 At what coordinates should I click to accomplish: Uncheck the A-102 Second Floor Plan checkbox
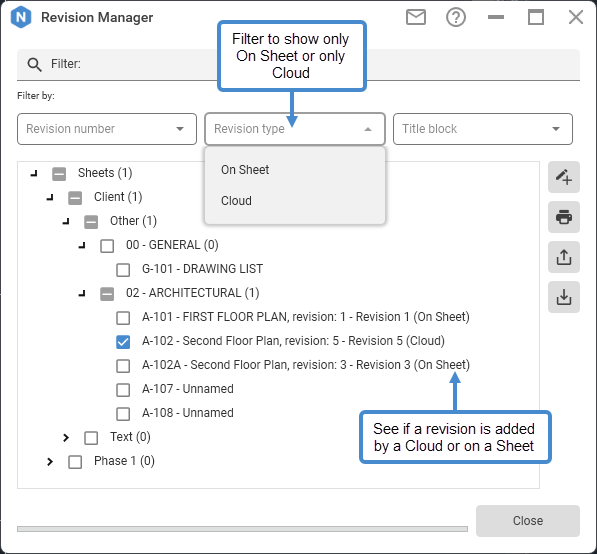click(123, 342)
